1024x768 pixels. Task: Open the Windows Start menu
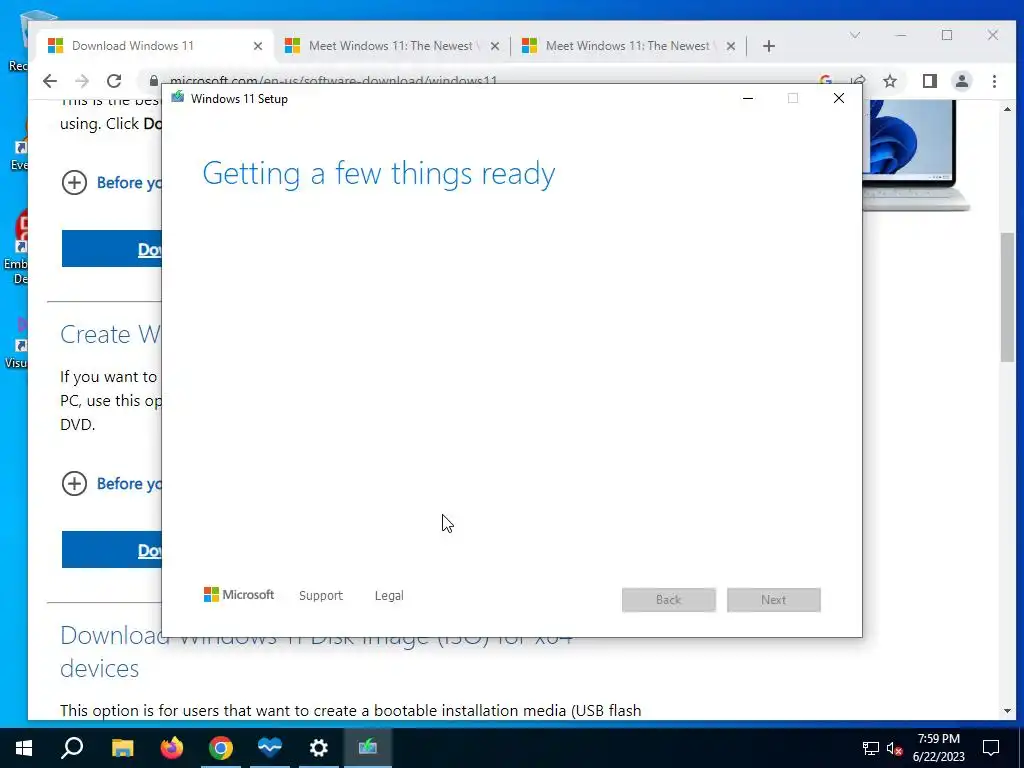tap(24, 748)
